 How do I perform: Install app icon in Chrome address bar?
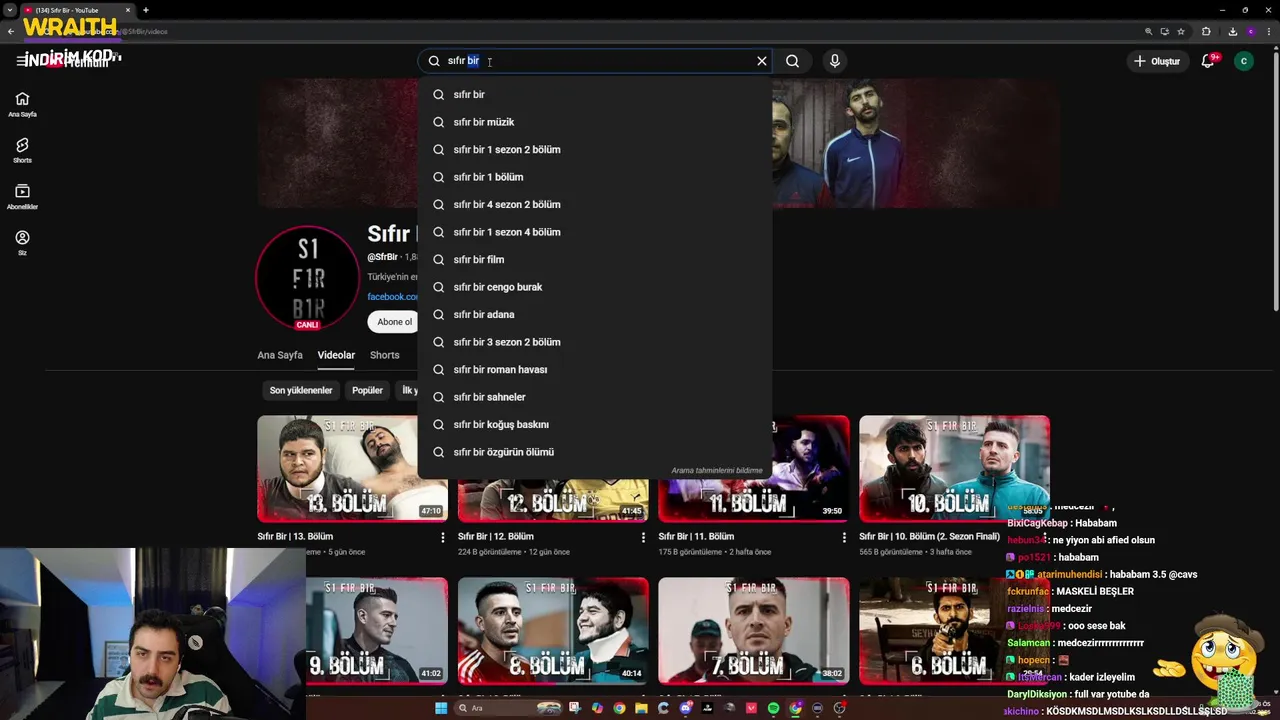[1165, 31]
